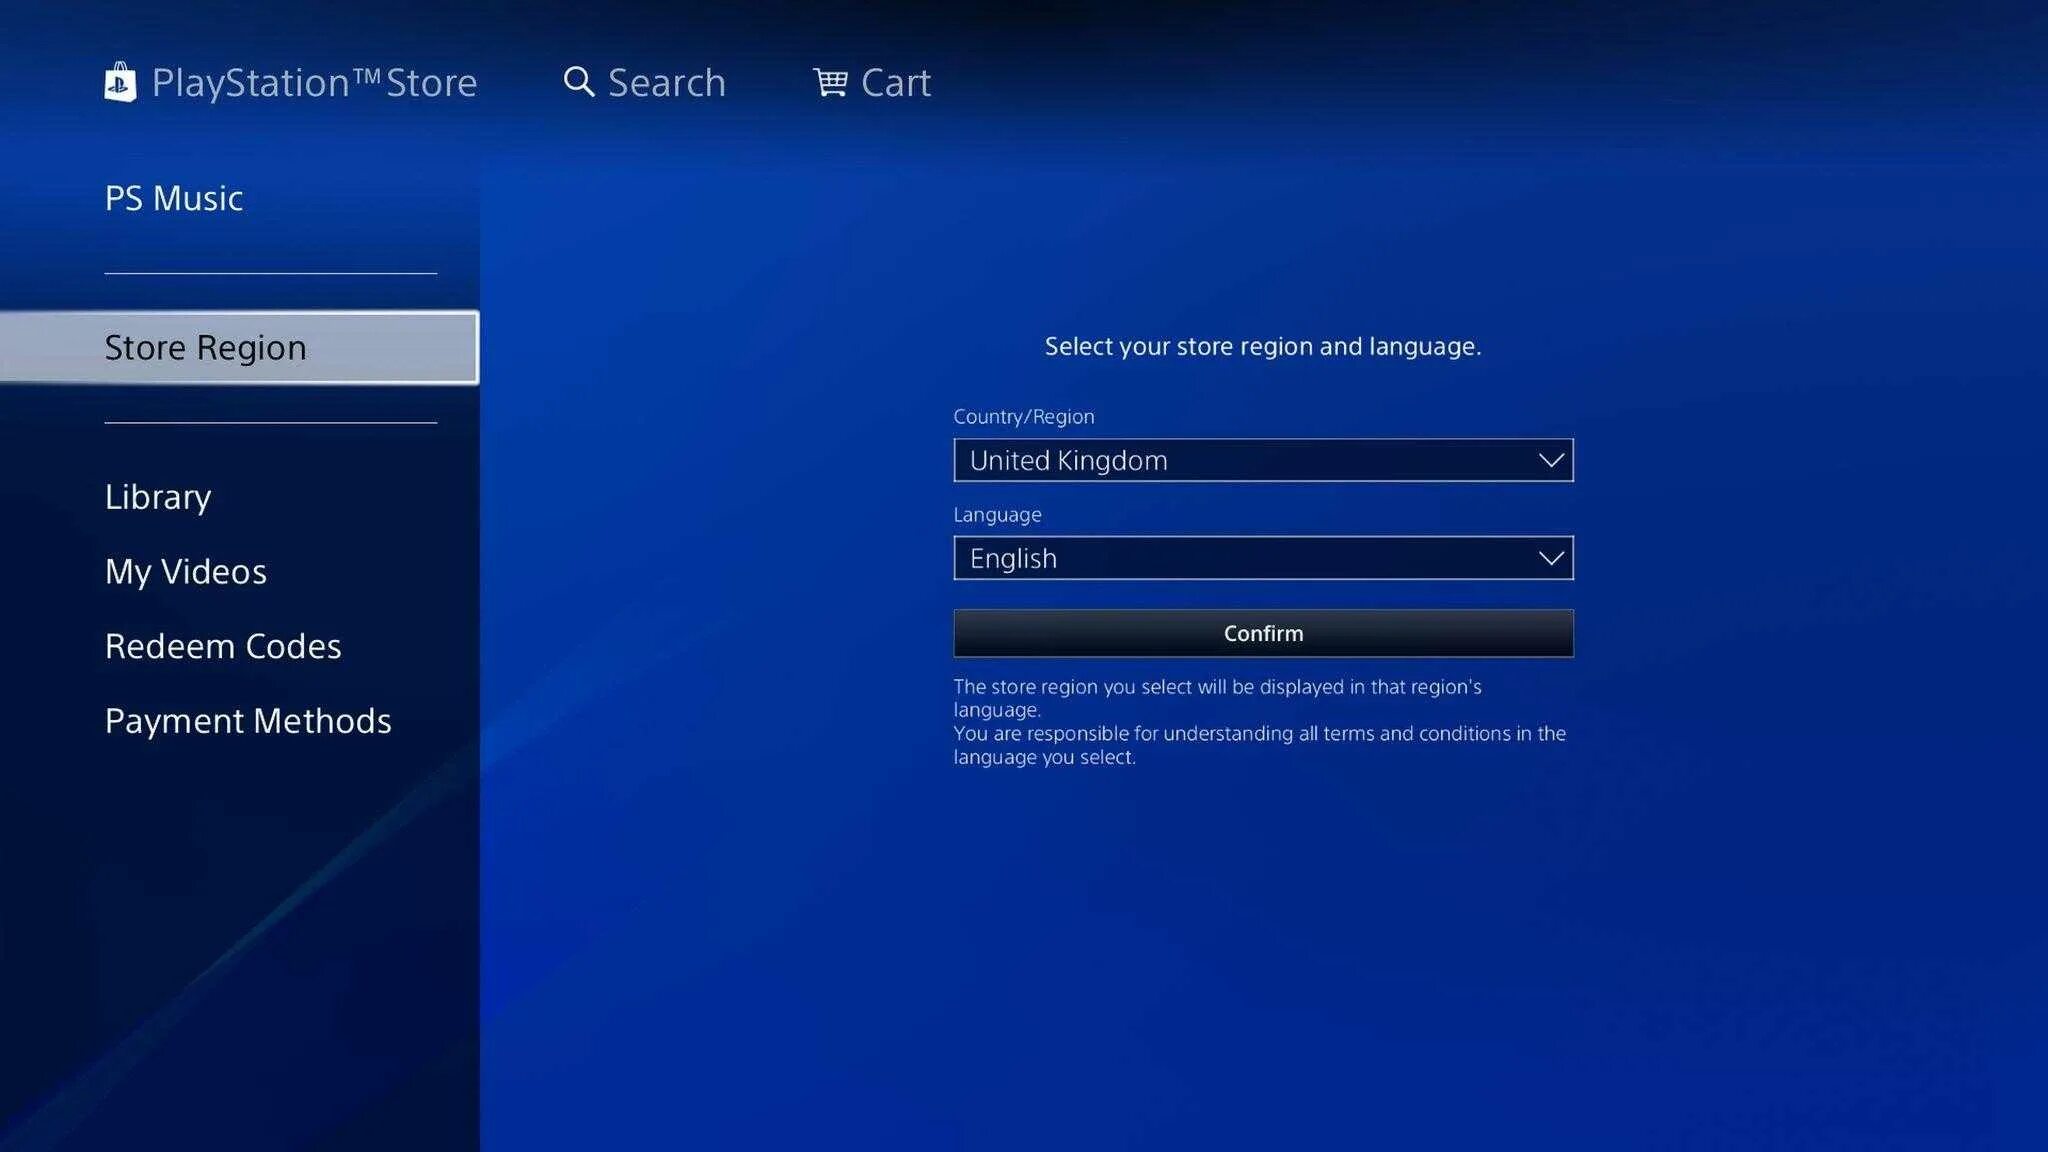Image resolution: width=2048 pixels, height=1152 pixels.
Task: Change language to a different option
Action: point(1263,557)
